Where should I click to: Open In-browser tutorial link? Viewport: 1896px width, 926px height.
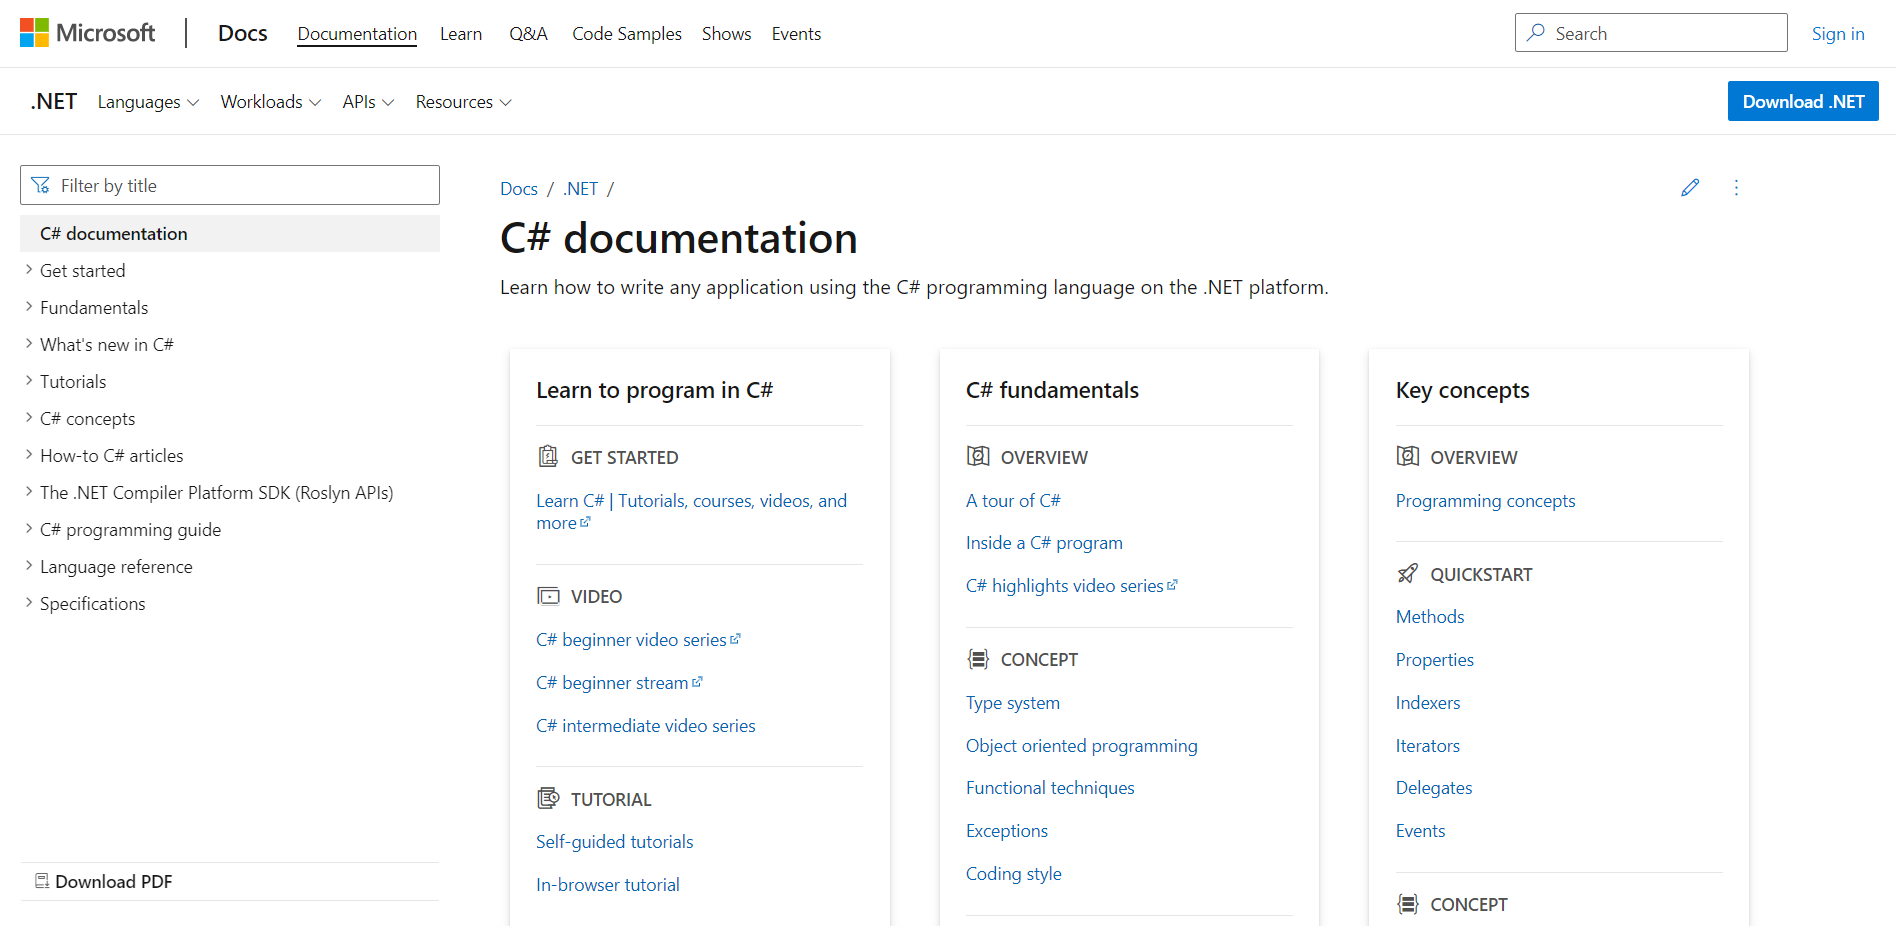point(608,884)
